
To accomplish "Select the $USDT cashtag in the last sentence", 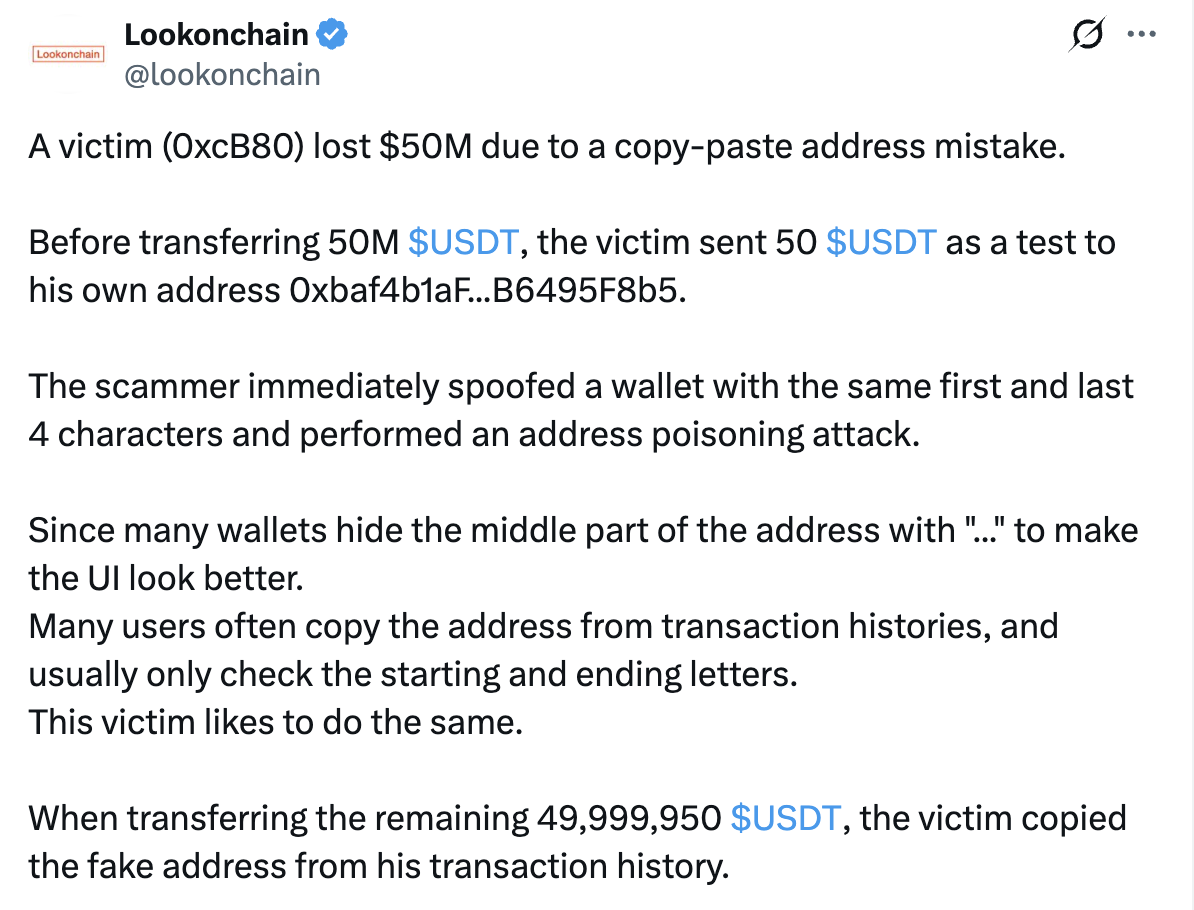I will (x=786, y=818).
